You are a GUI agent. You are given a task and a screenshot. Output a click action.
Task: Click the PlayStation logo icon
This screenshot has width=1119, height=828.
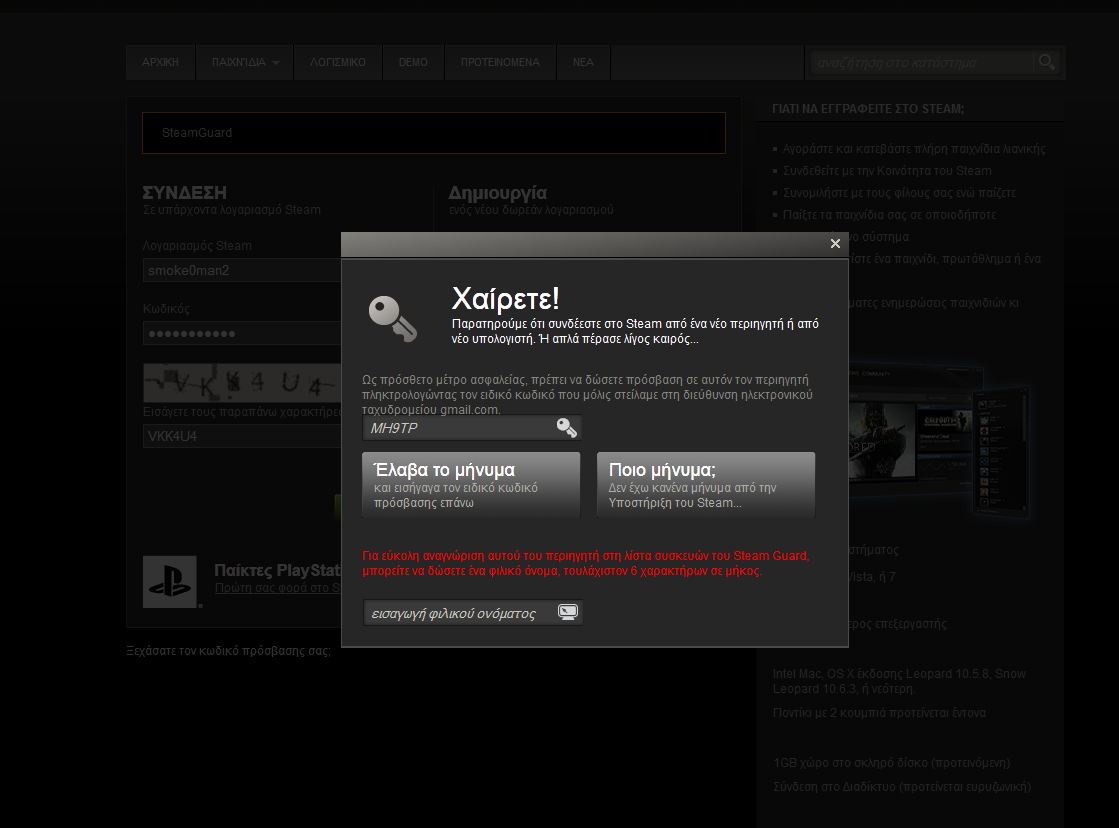pyautogui.click(x=170, y=582)
